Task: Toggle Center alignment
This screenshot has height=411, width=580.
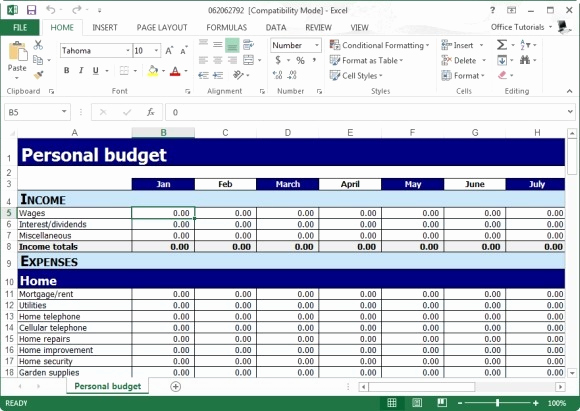Action: pyautogui.click(x=218, y=60)
